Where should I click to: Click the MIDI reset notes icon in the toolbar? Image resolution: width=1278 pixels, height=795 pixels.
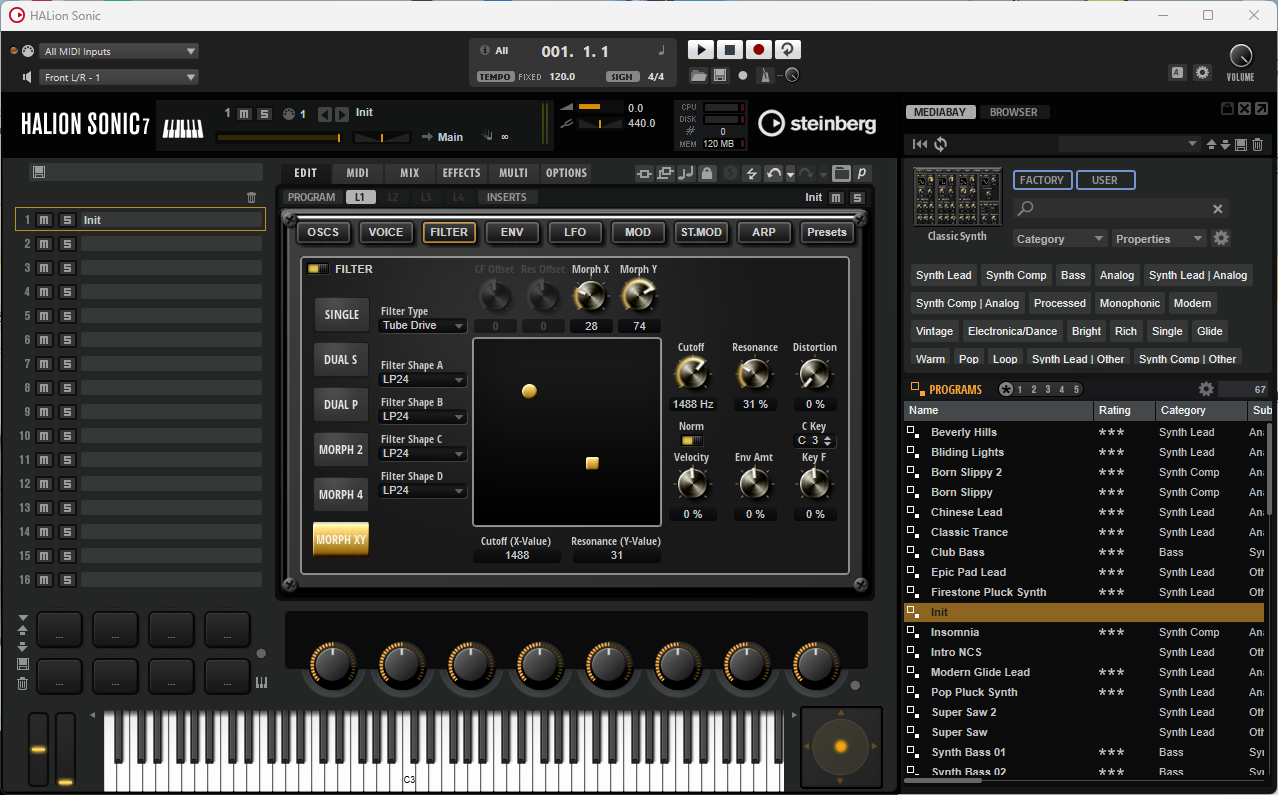pyautogui.click(x=686, y=173)
